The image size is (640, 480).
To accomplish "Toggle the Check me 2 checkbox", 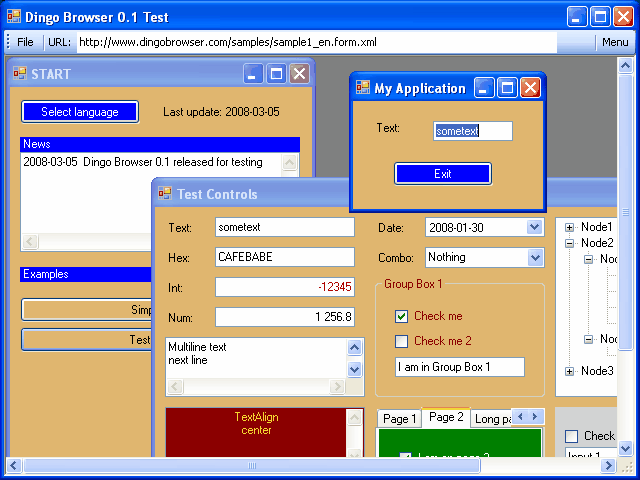I will pyautogui.click(x=401, y=341).
